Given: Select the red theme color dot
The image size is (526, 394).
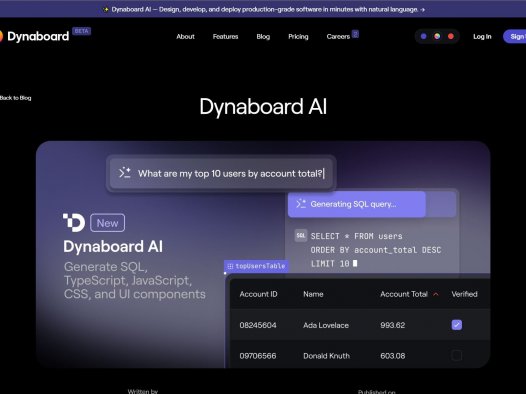Looking at the screenshot, I should click(x=451, y=36).
